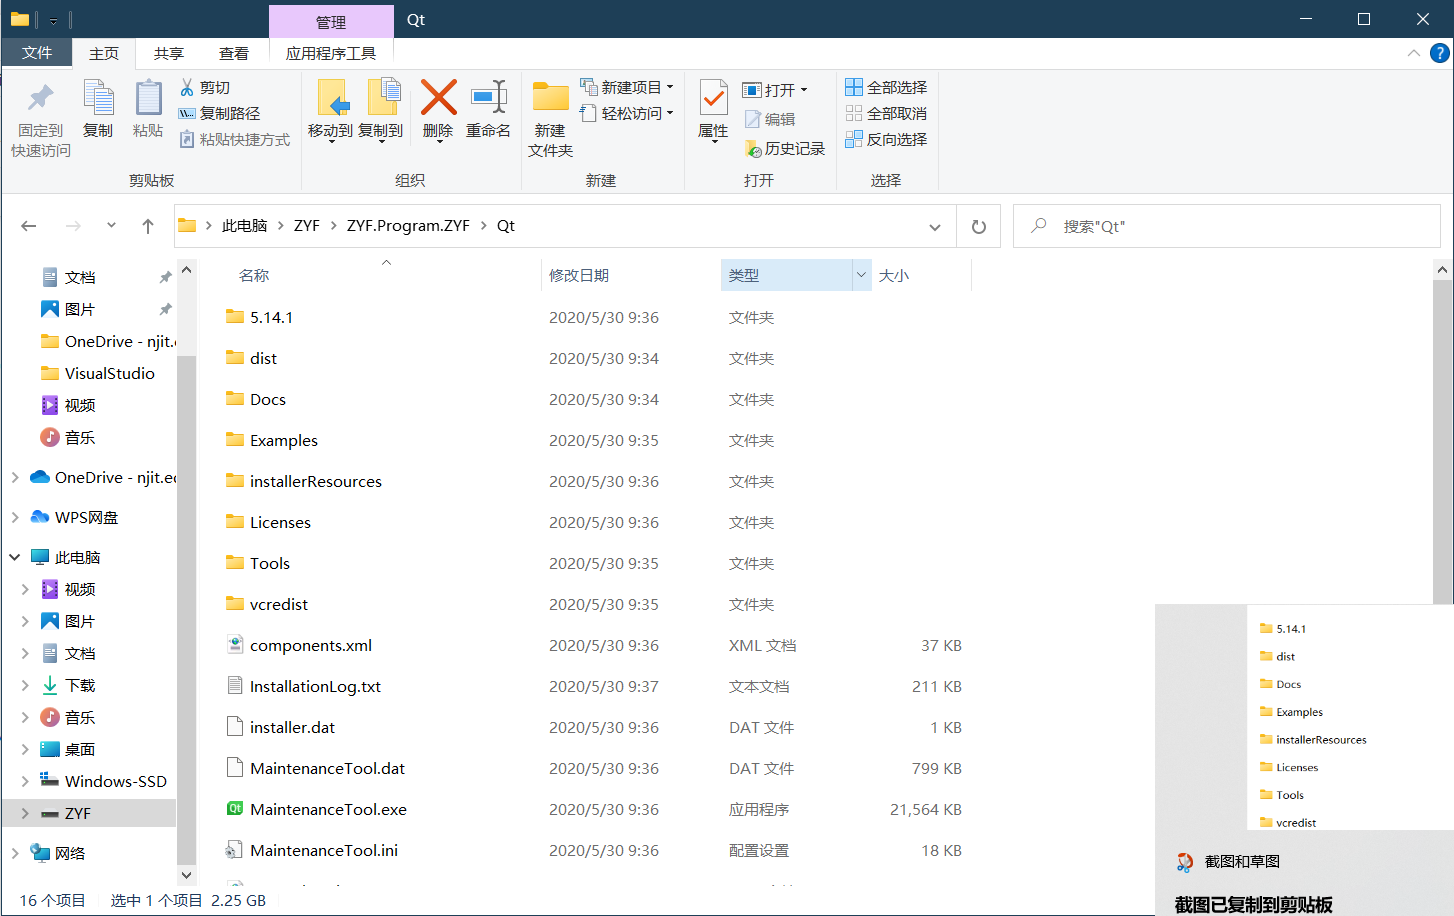The height and width of the screenshot is (916, 1454).
Task: Select the Licenses folder
Action: click(x=268, y=522)
